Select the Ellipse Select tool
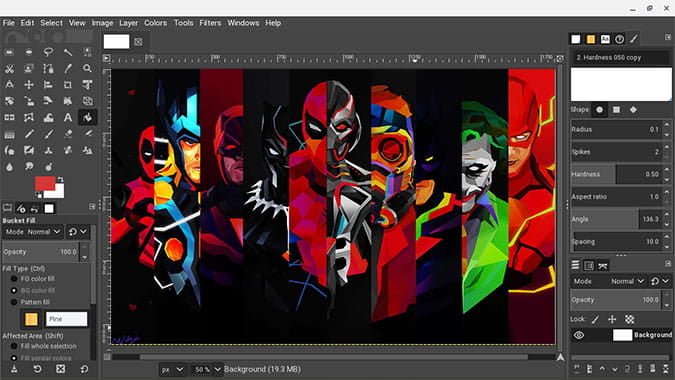This screenshot has height=380, width=675. coord(28,52)
